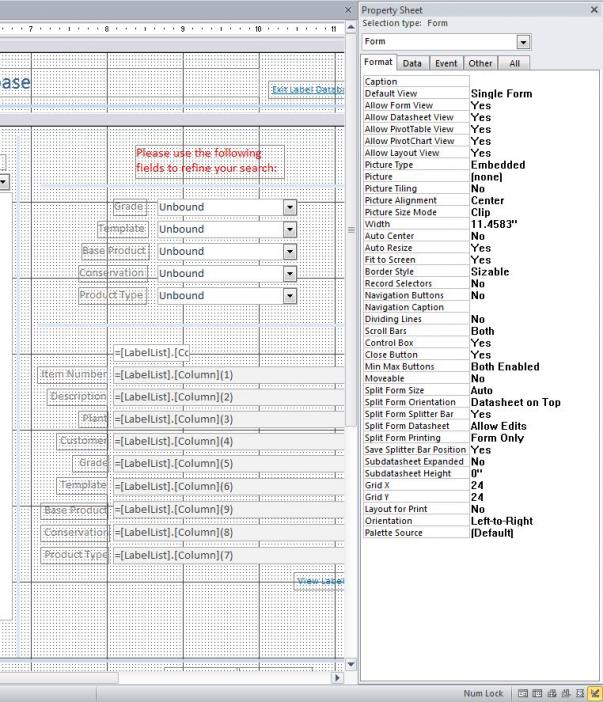Click Min Max Buttons value Both Enabled
603x702 pixels.
[505, 367]
